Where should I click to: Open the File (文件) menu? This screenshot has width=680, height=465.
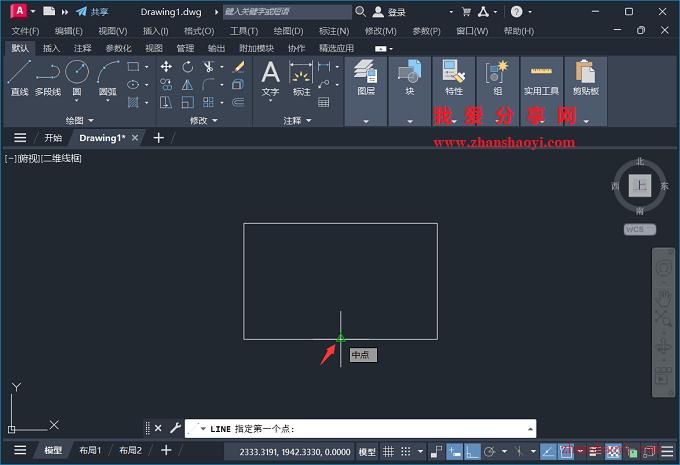25,31
